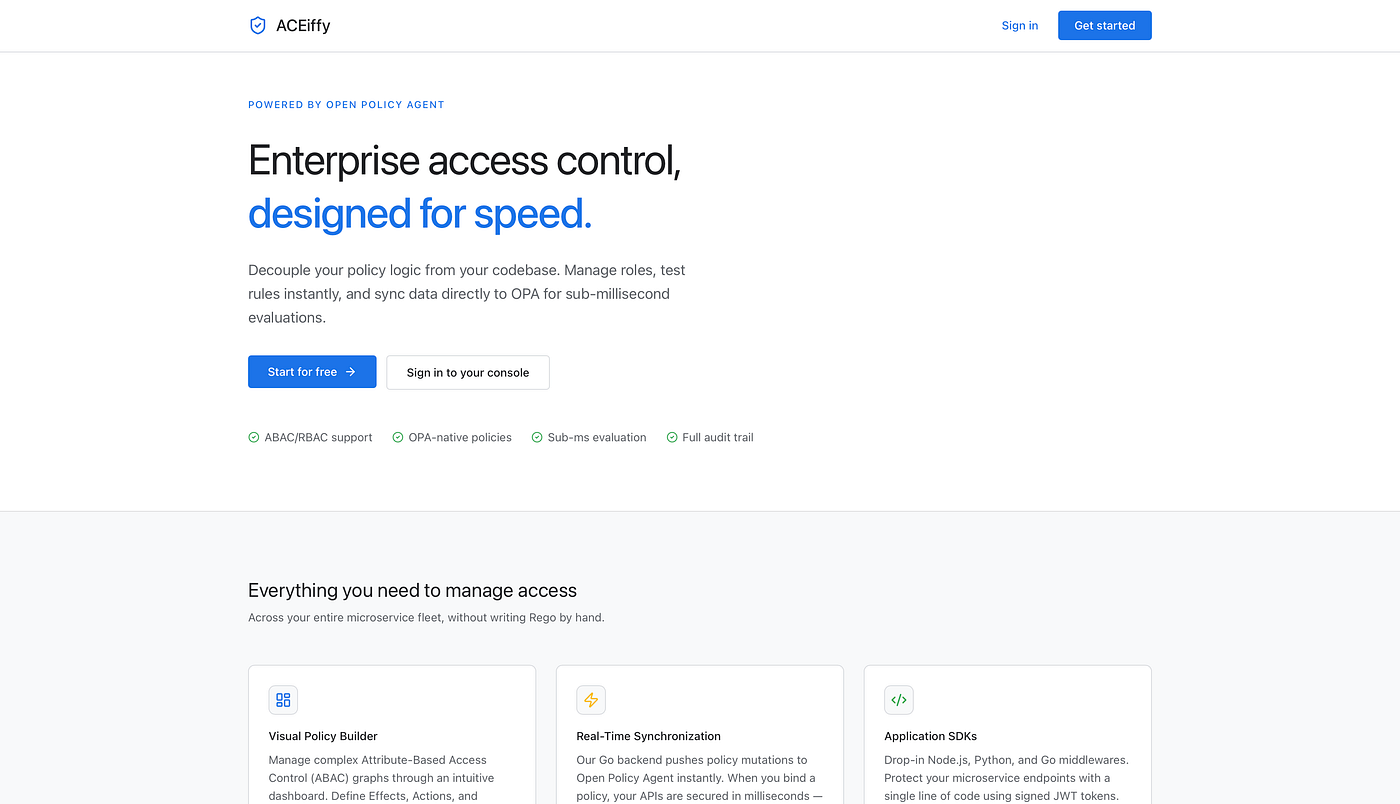
Task: Click the ACEiffy shield logo icon
Action: tap(258, 26)
